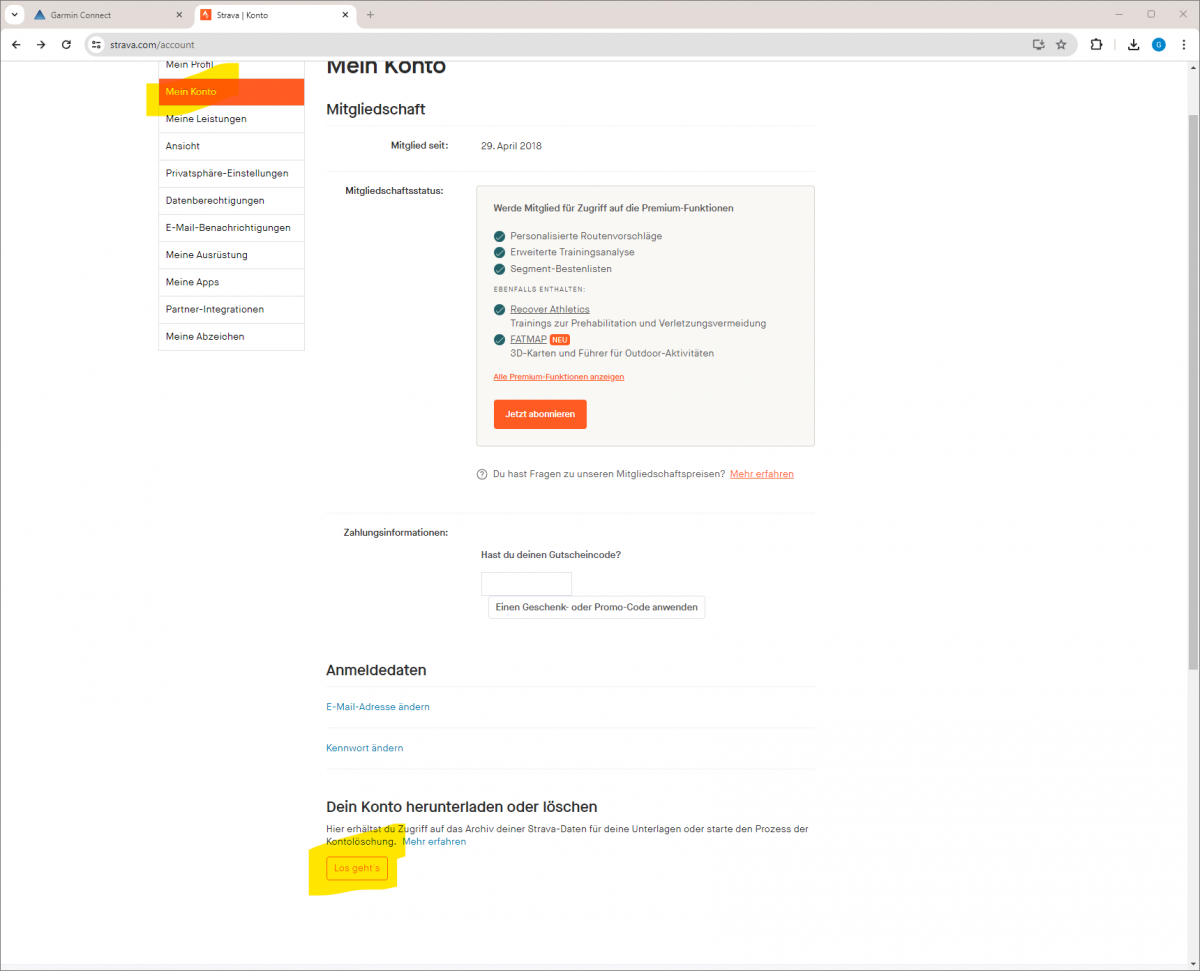Click the Gutscheincode input field
This screenshot has height=971, width=1200.
pyautogui.click(x=526, y=583)
